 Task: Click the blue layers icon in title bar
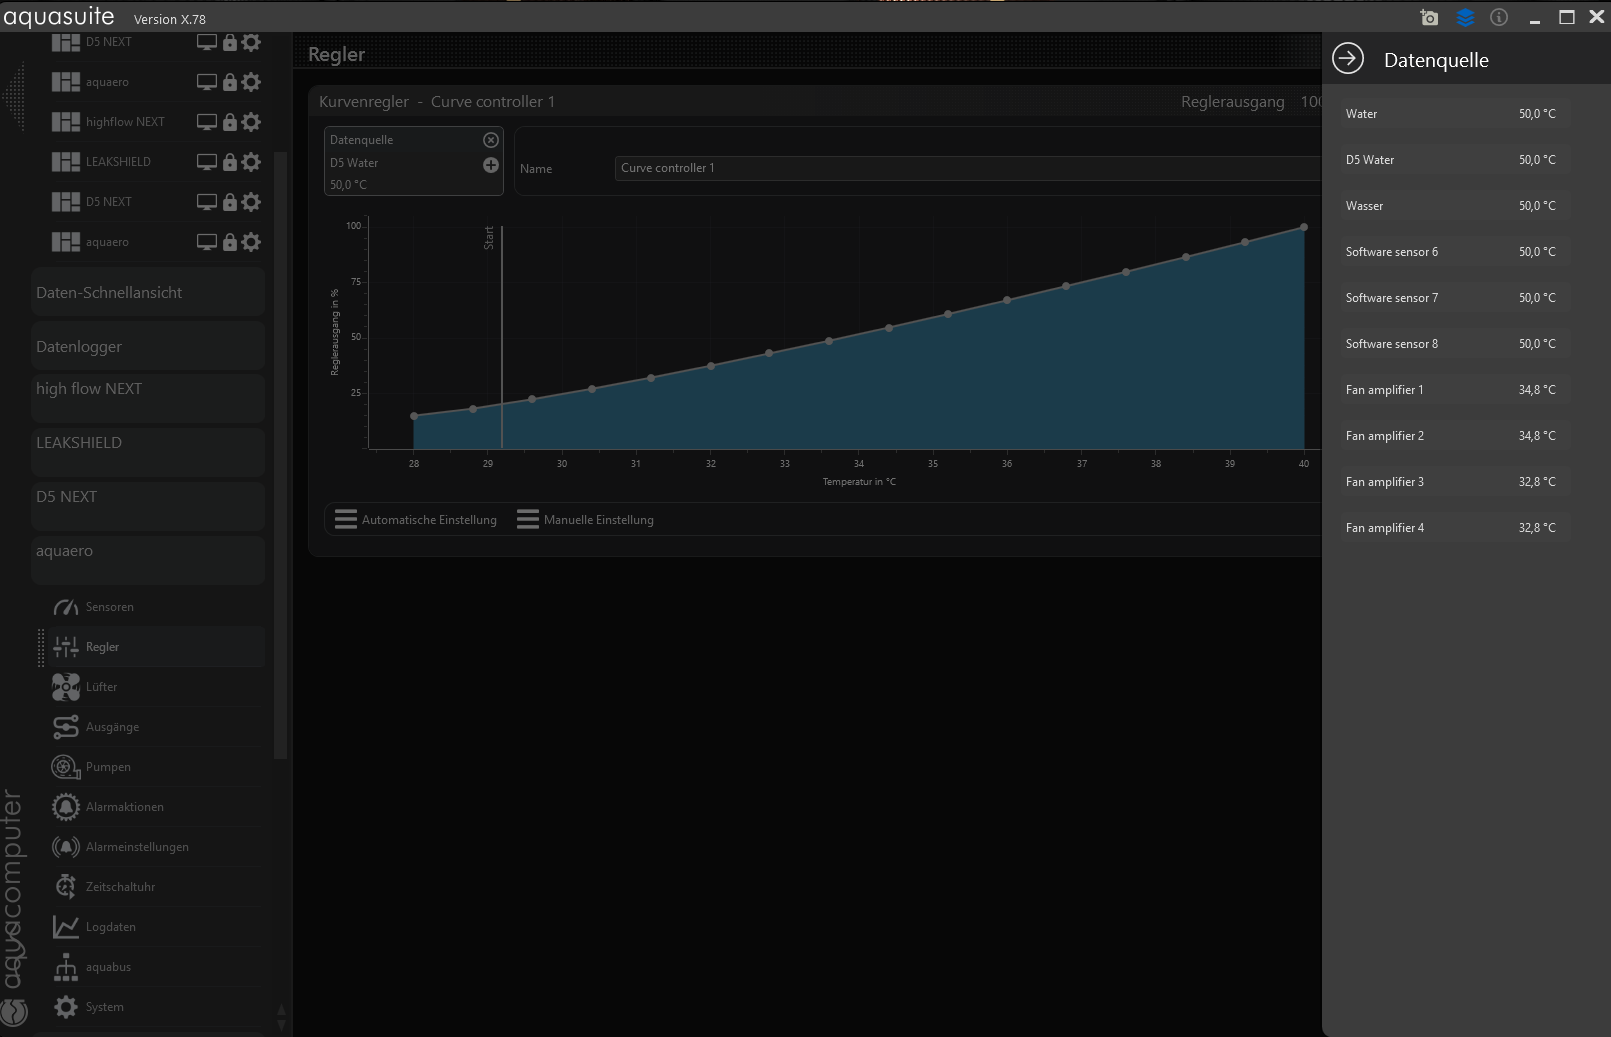1465,18
